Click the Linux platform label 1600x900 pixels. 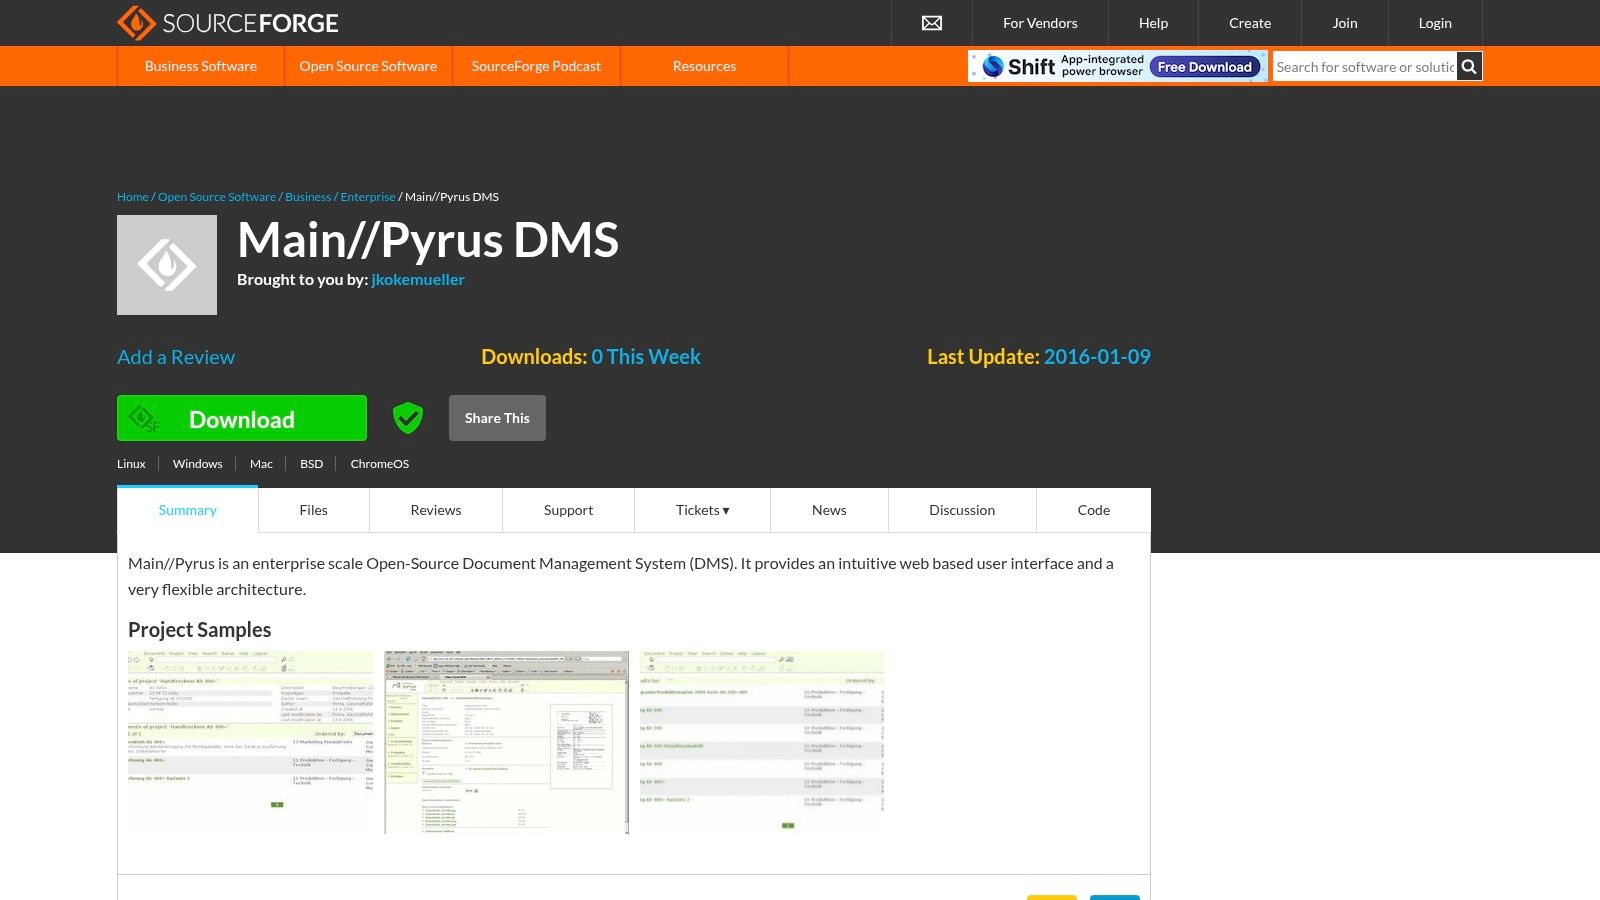click(131, 464)
